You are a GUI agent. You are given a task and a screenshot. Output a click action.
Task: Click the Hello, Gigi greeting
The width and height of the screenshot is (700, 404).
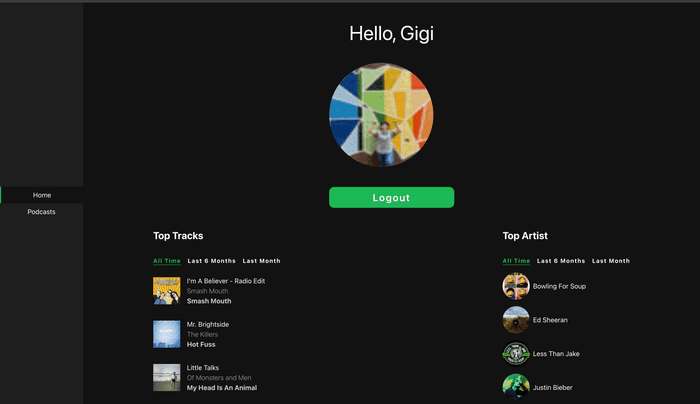(392, 33)
